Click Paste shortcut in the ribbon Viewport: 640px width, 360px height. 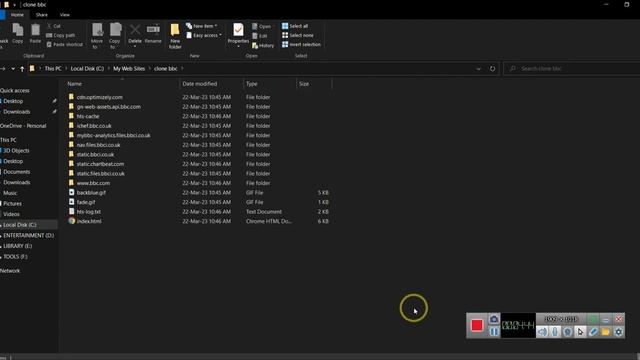coord(64,44)
